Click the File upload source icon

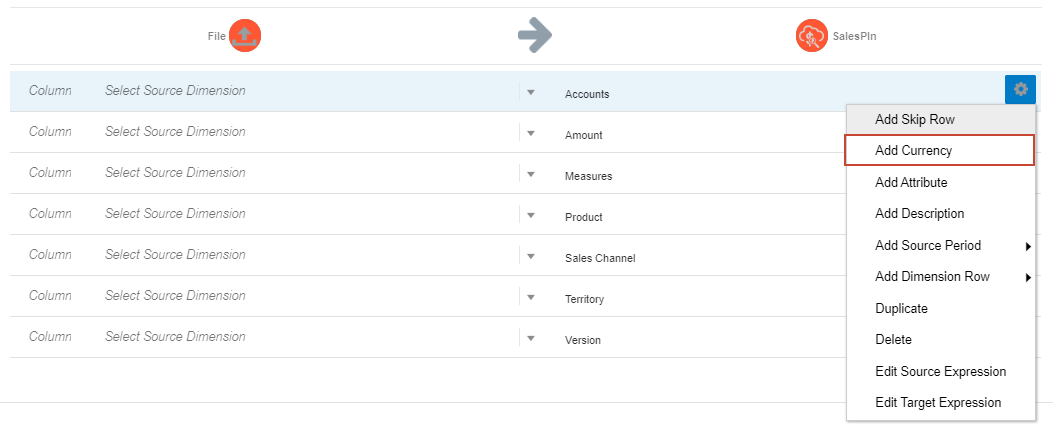coord(244,36)
